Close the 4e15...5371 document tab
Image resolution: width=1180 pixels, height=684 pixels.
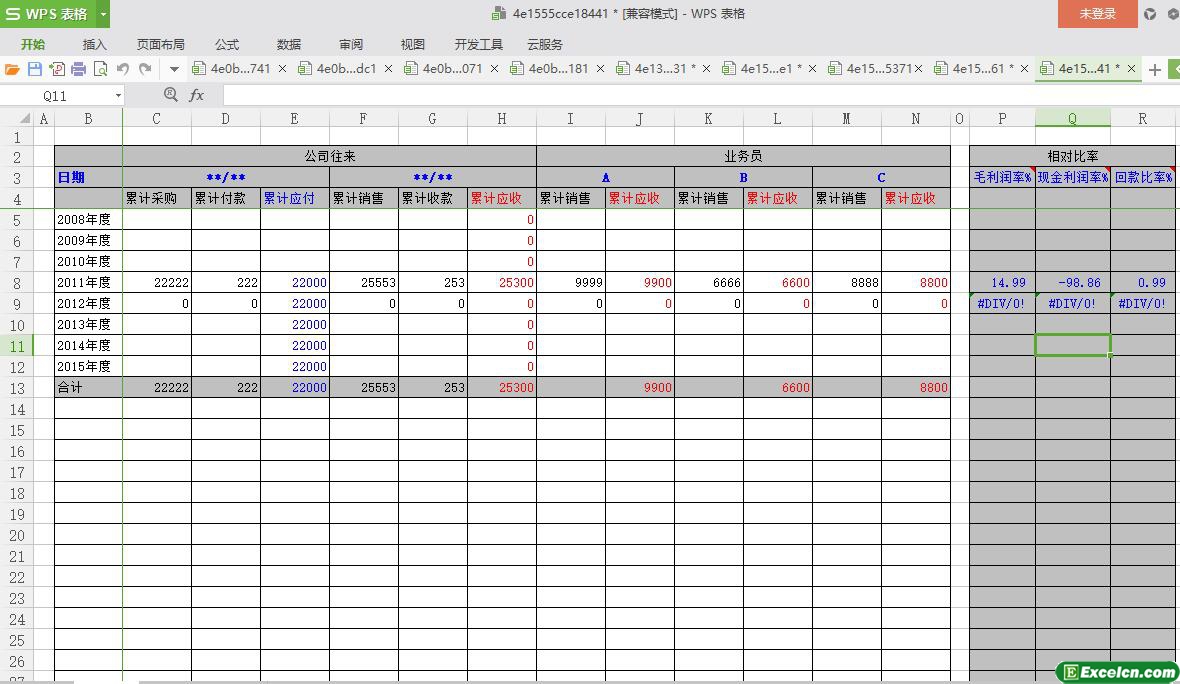[x=918, y=68]
